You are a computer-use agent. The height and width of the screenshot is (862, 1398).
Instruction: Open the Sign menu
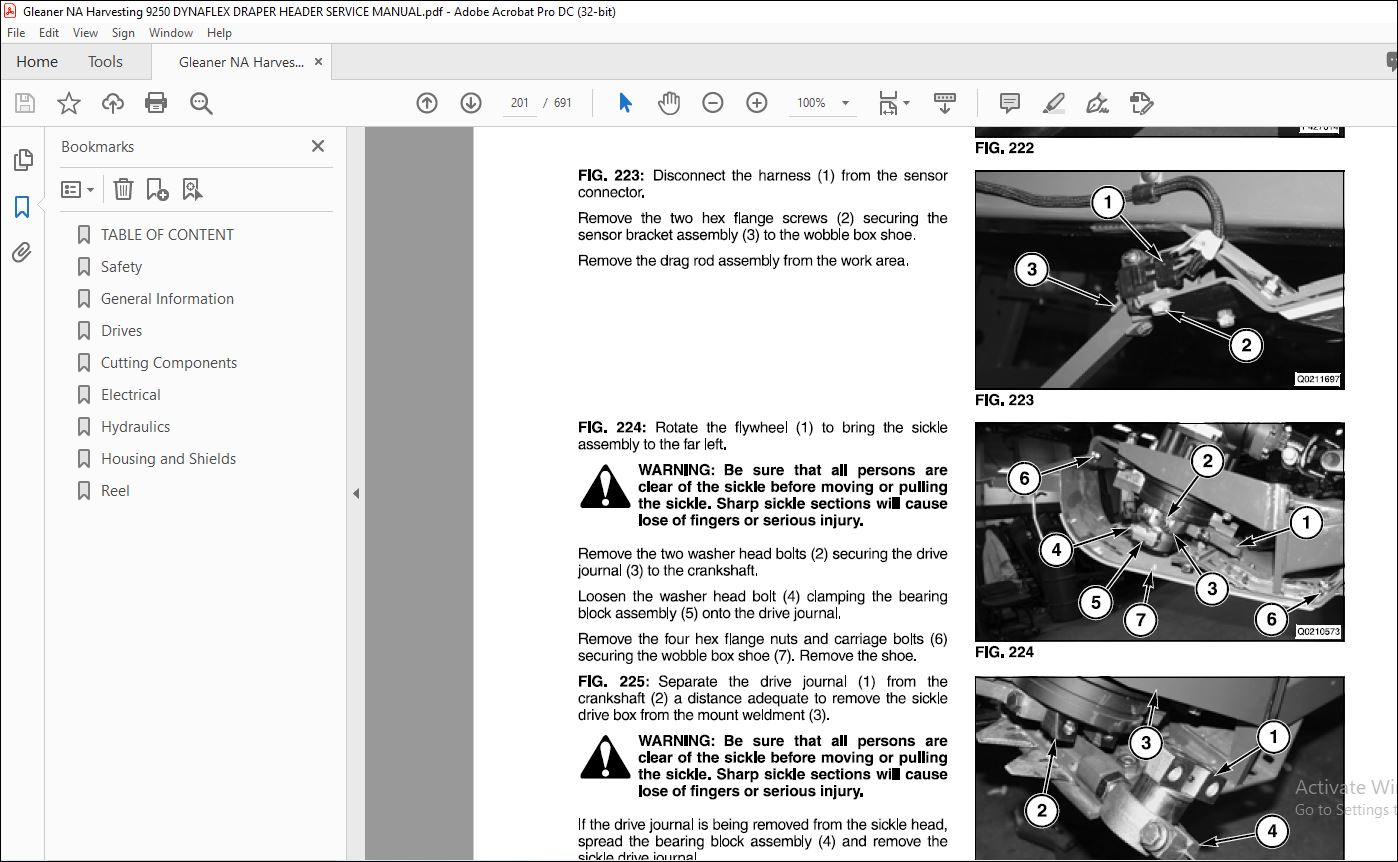point(123,33)
